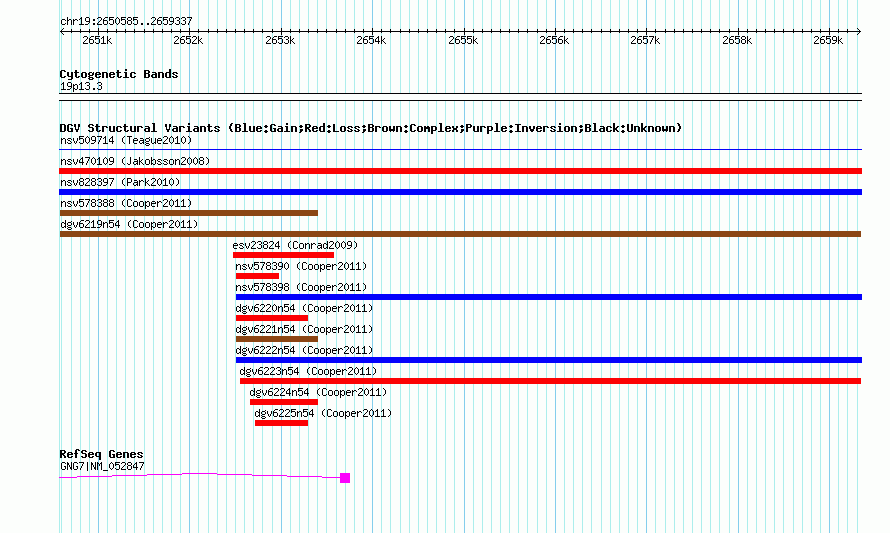The image size is (890, 533).
Task: Click the 2655k ruler tick label
Action: [x=463, y=40]
